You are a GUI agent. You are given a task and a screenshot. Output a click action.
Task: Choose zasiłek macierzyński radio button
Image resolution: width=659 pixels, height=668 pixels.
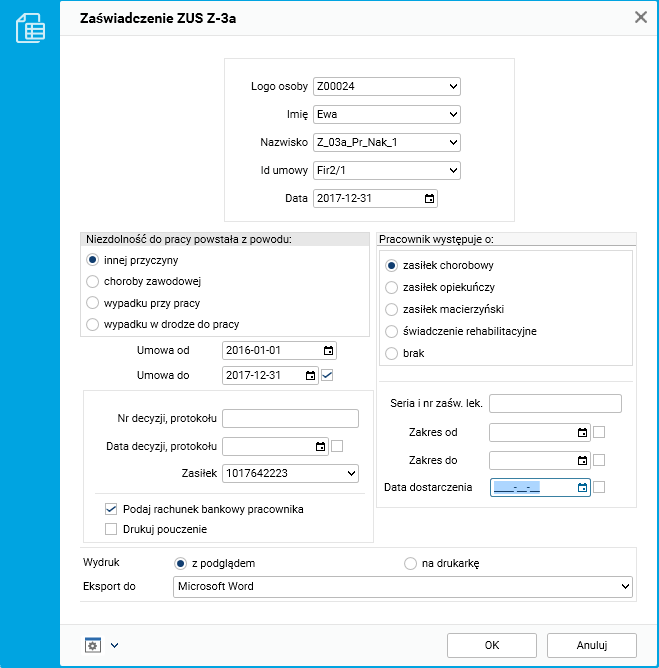click(x=391, y=309)
